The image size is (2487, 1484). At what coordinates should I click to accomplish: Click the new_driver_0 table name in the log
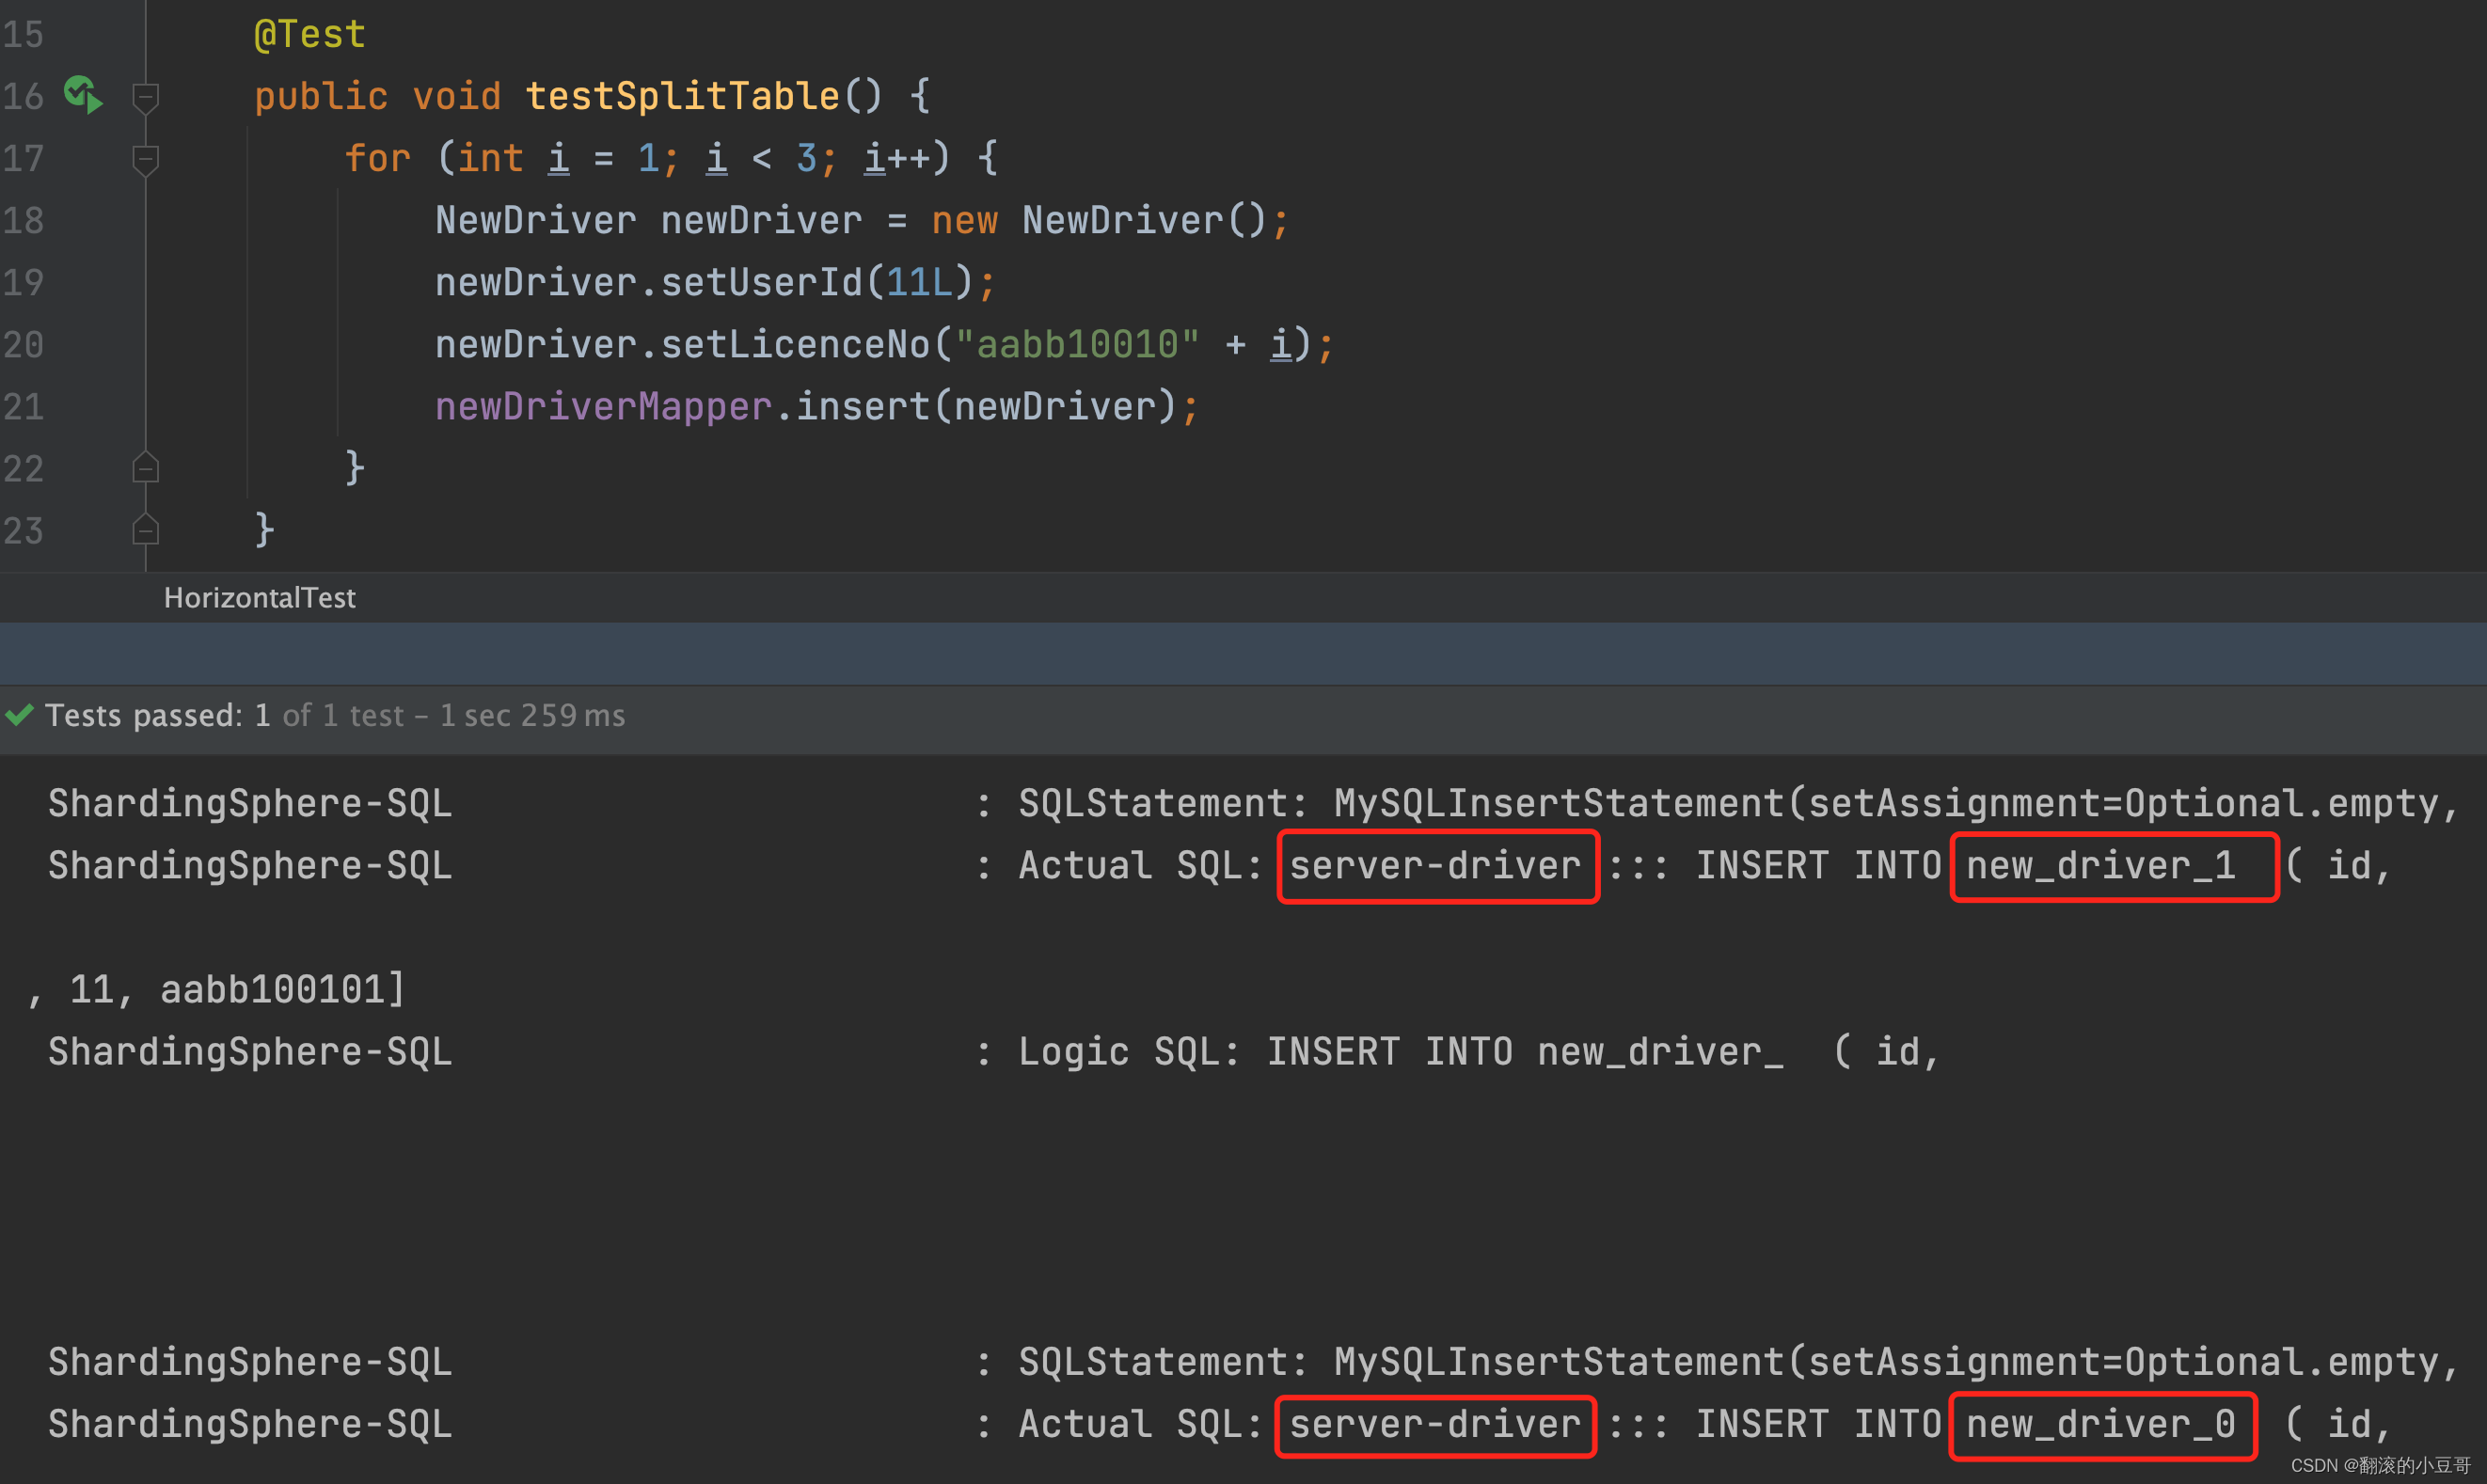coord(2100,1425)
